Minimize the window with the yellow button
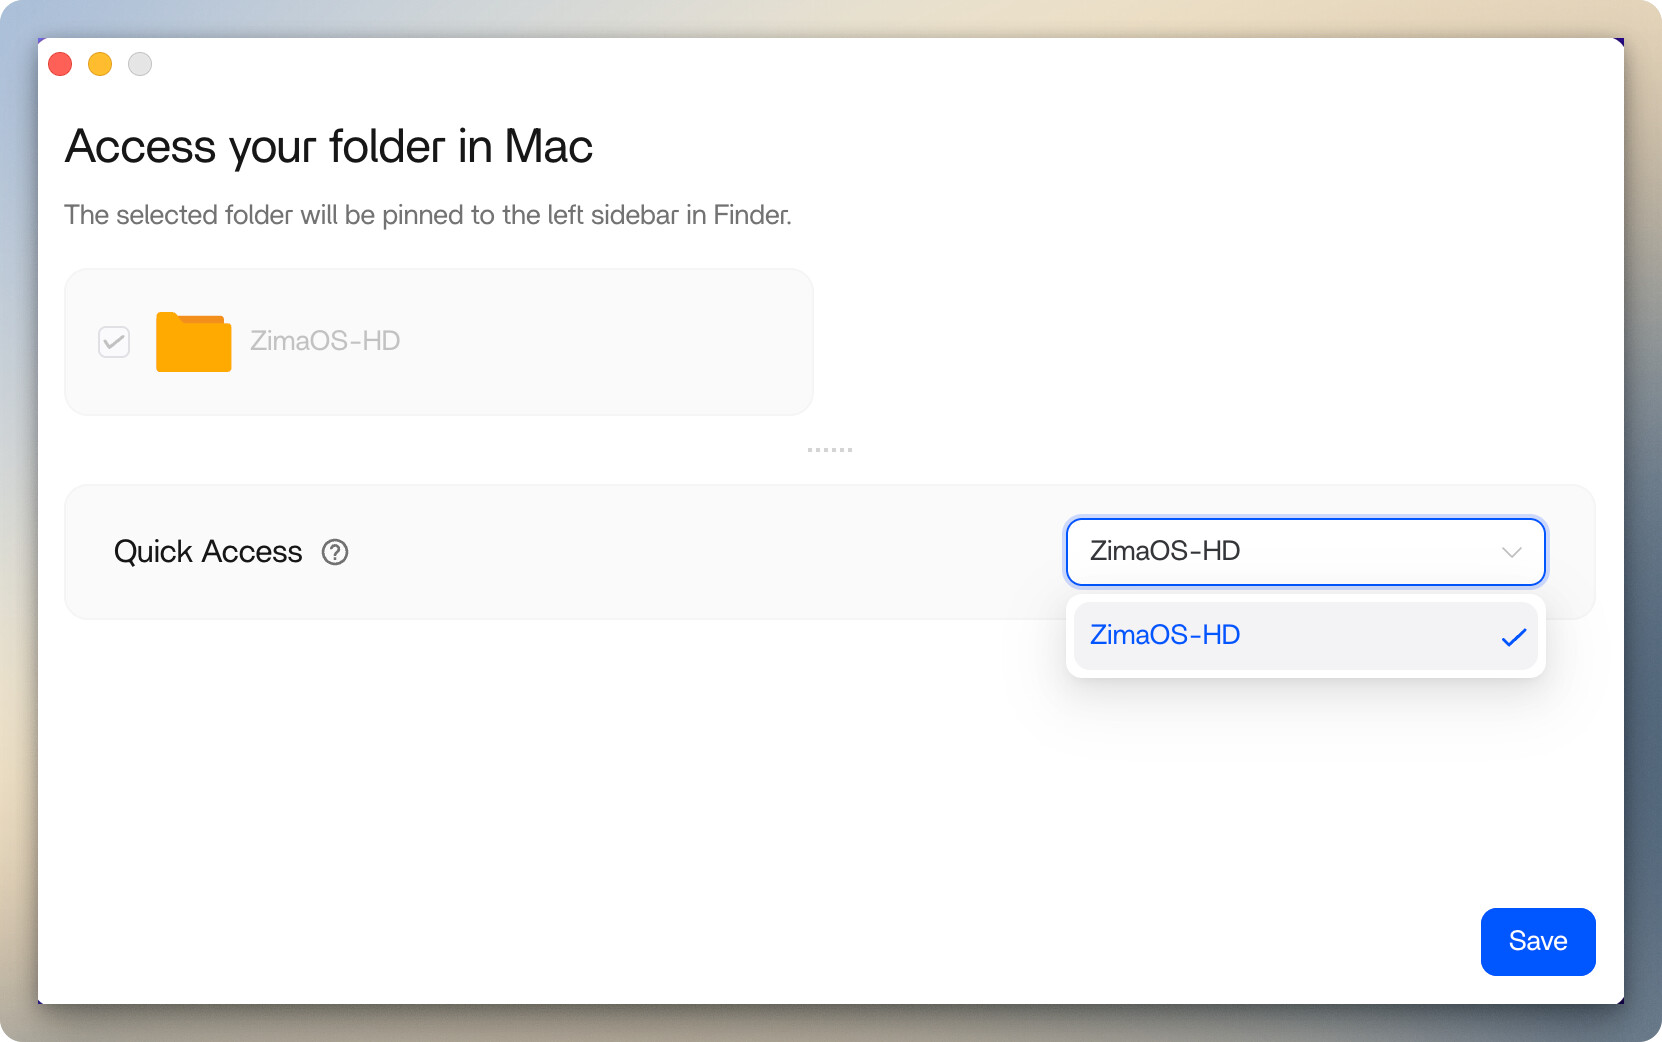This screenshot has height=1042, width=1662. click(x=100, y=64)
